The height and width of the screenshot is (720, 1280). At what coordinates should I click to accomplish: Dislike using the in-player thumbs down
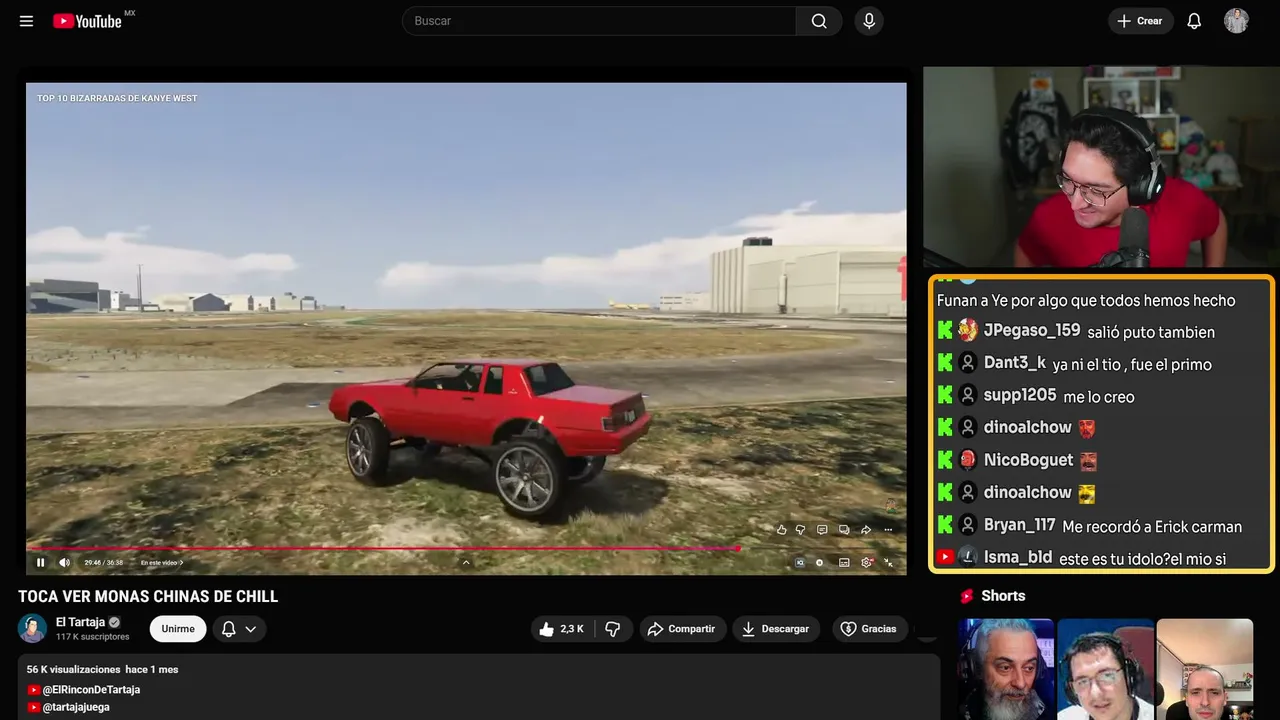click(800, 530)
